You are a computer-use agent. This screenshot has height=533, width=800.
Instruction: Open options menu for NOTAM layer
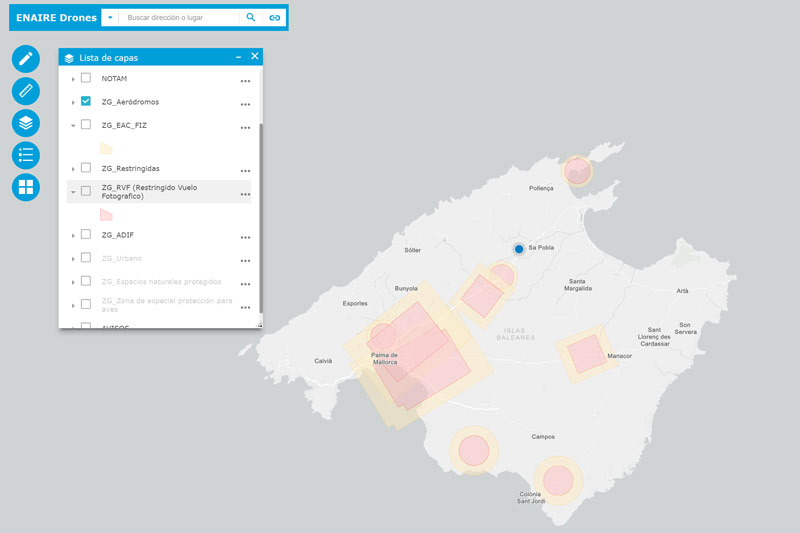point(245,81)
